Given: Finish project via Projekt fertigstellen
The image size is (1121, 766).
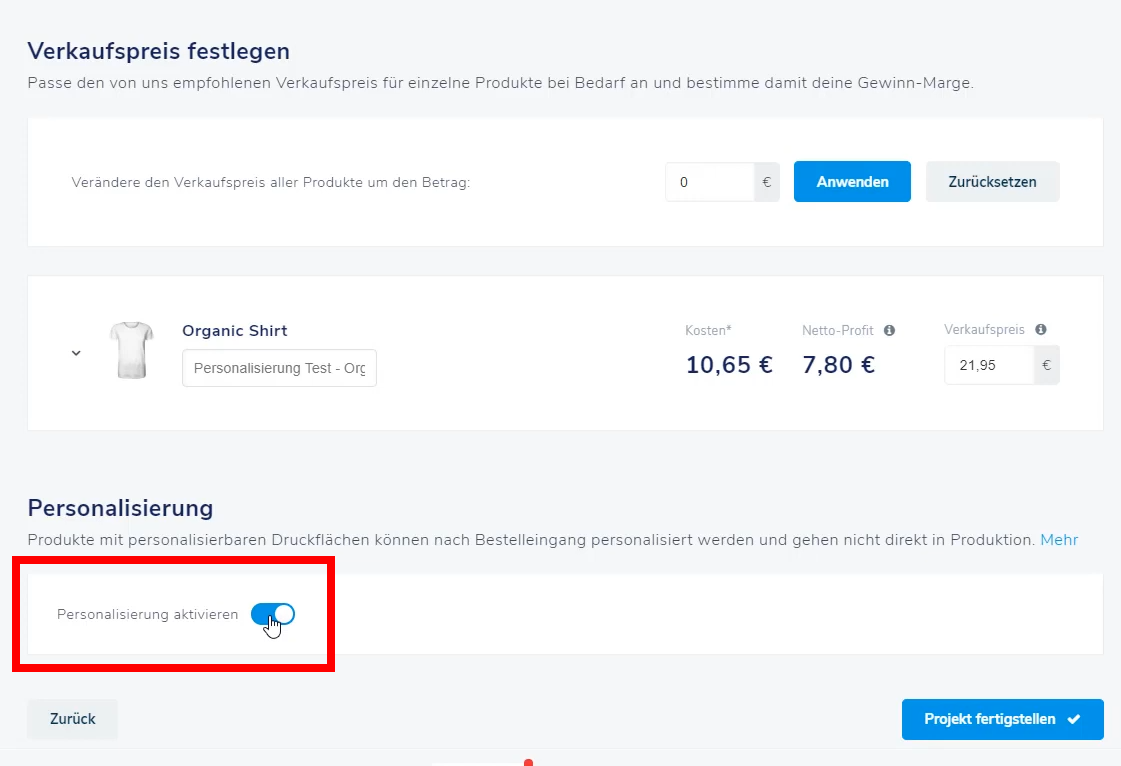Looking at the screenshot, I should pyautogui.click(x=1002, y=720).
